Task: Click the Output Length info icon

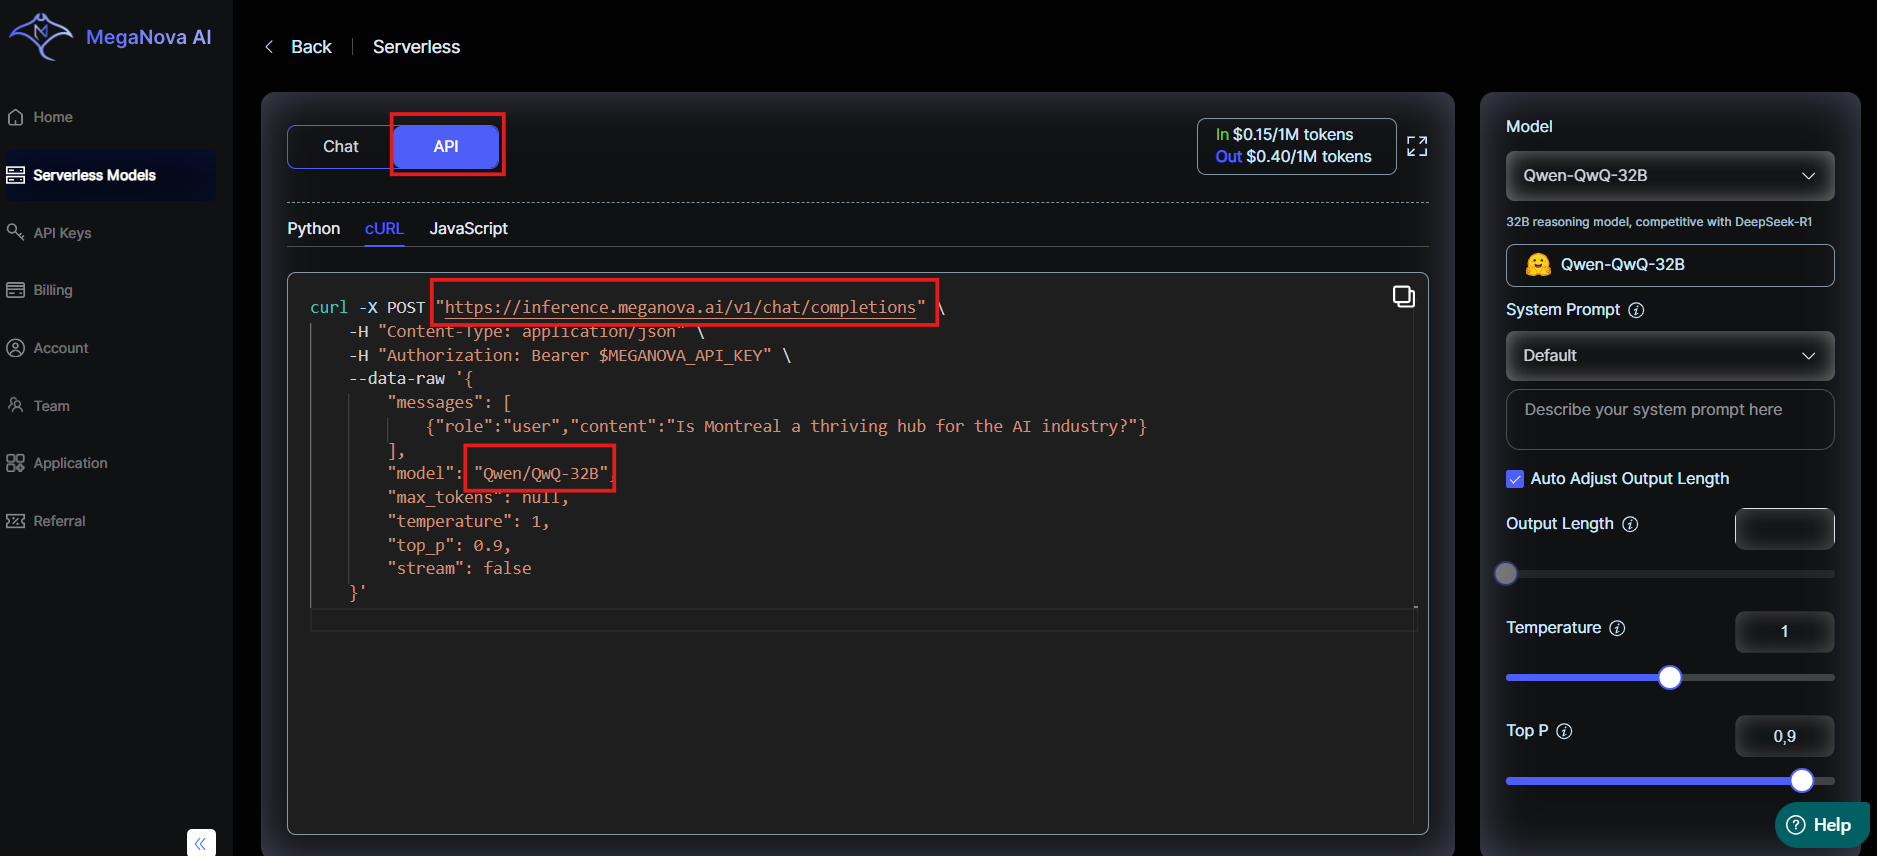Action: coord(1630,524)
